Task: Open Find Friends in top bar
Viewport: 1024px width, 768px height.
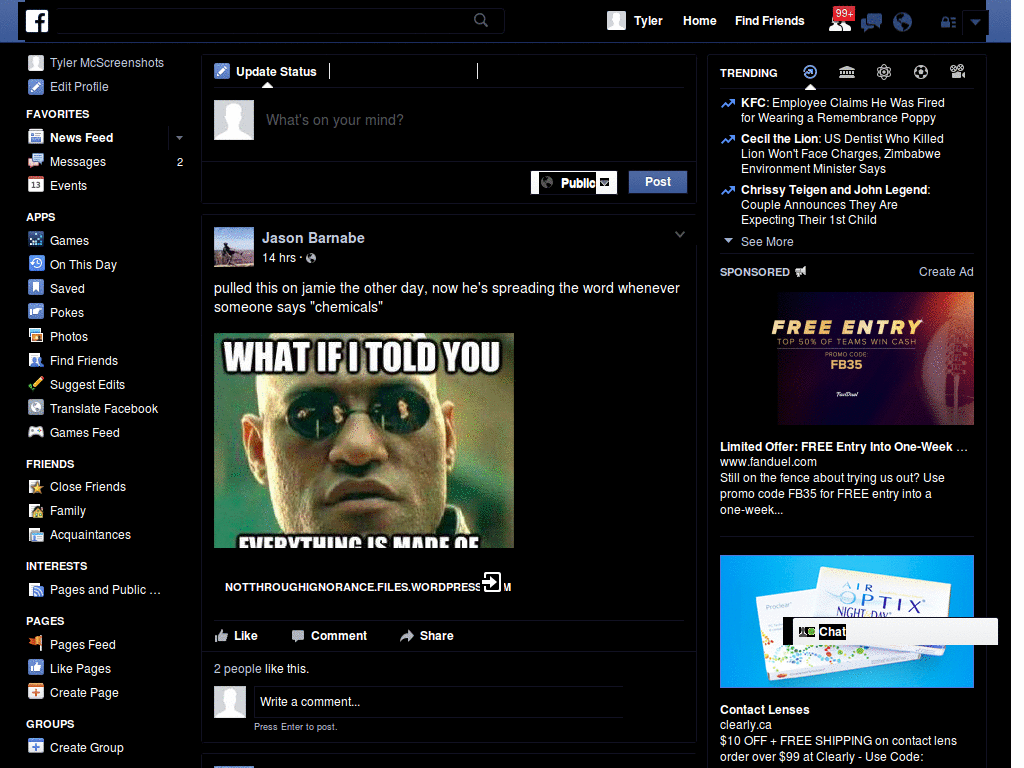Action: click(x=769, y=21)
